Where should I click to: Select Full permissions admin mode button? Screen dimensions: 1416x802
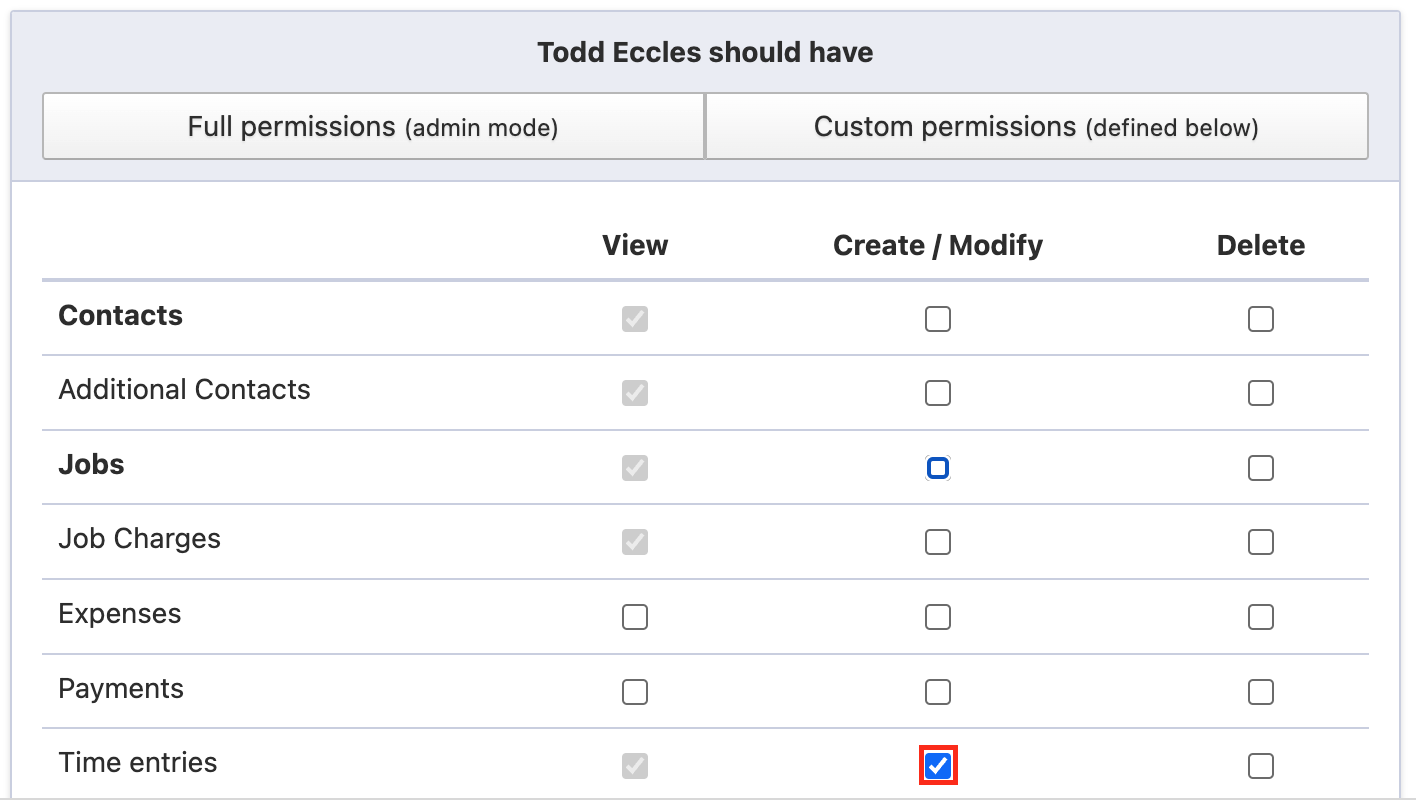[x=373, y=127]
